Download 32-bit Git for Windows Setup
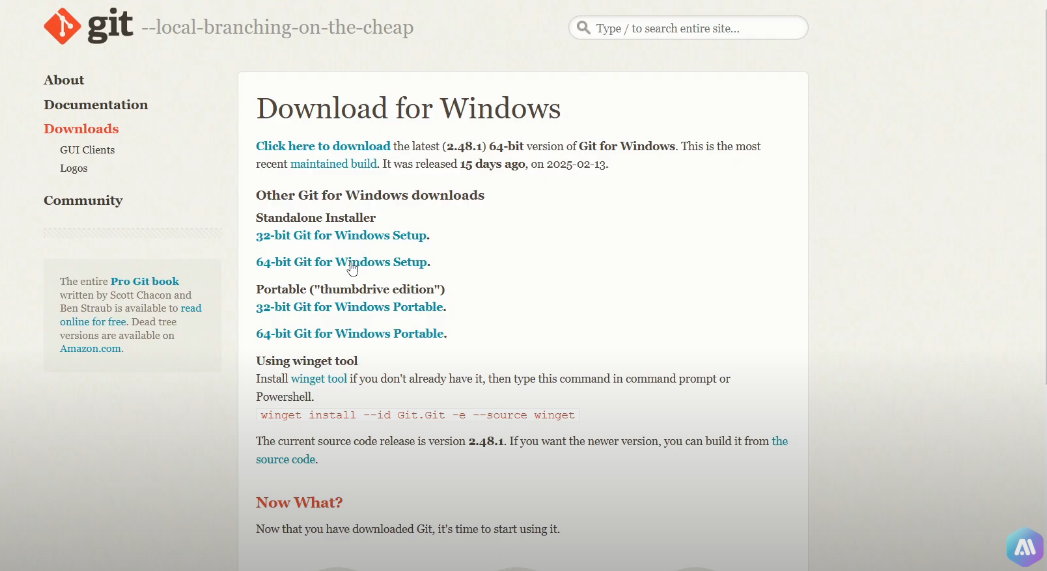This screenshot has width=1047, height=571. 341,236
